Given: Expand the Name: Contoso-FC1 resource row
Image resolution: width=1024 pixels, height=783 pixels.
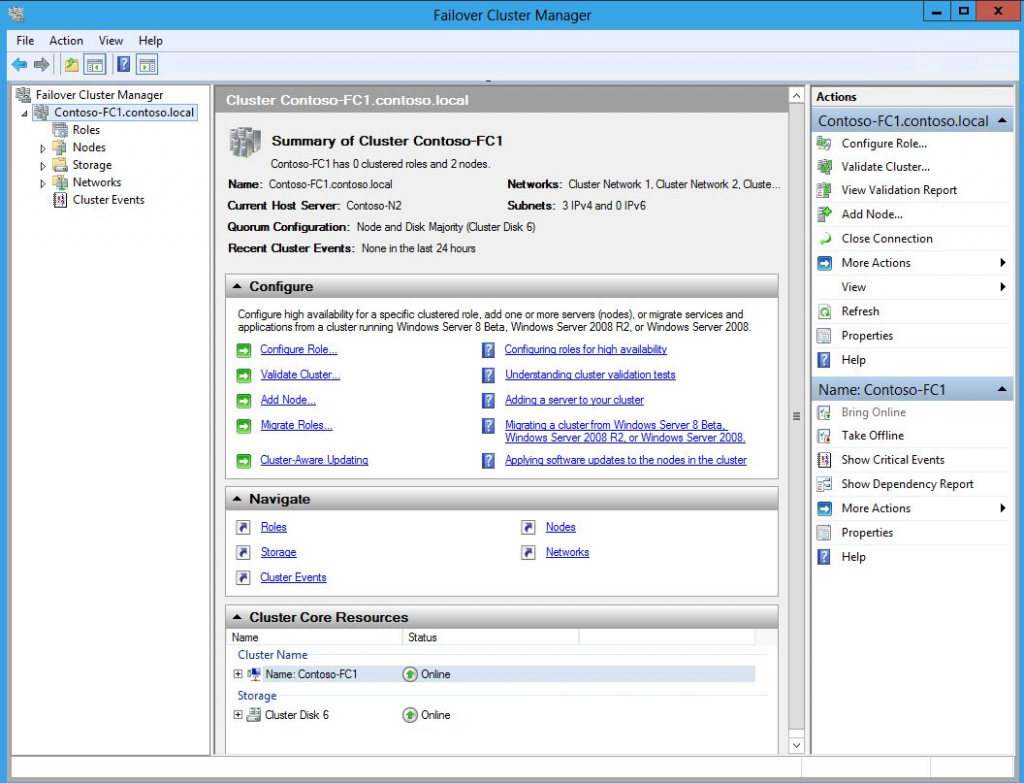Looking at the screenshot, I should coord(238,674).
